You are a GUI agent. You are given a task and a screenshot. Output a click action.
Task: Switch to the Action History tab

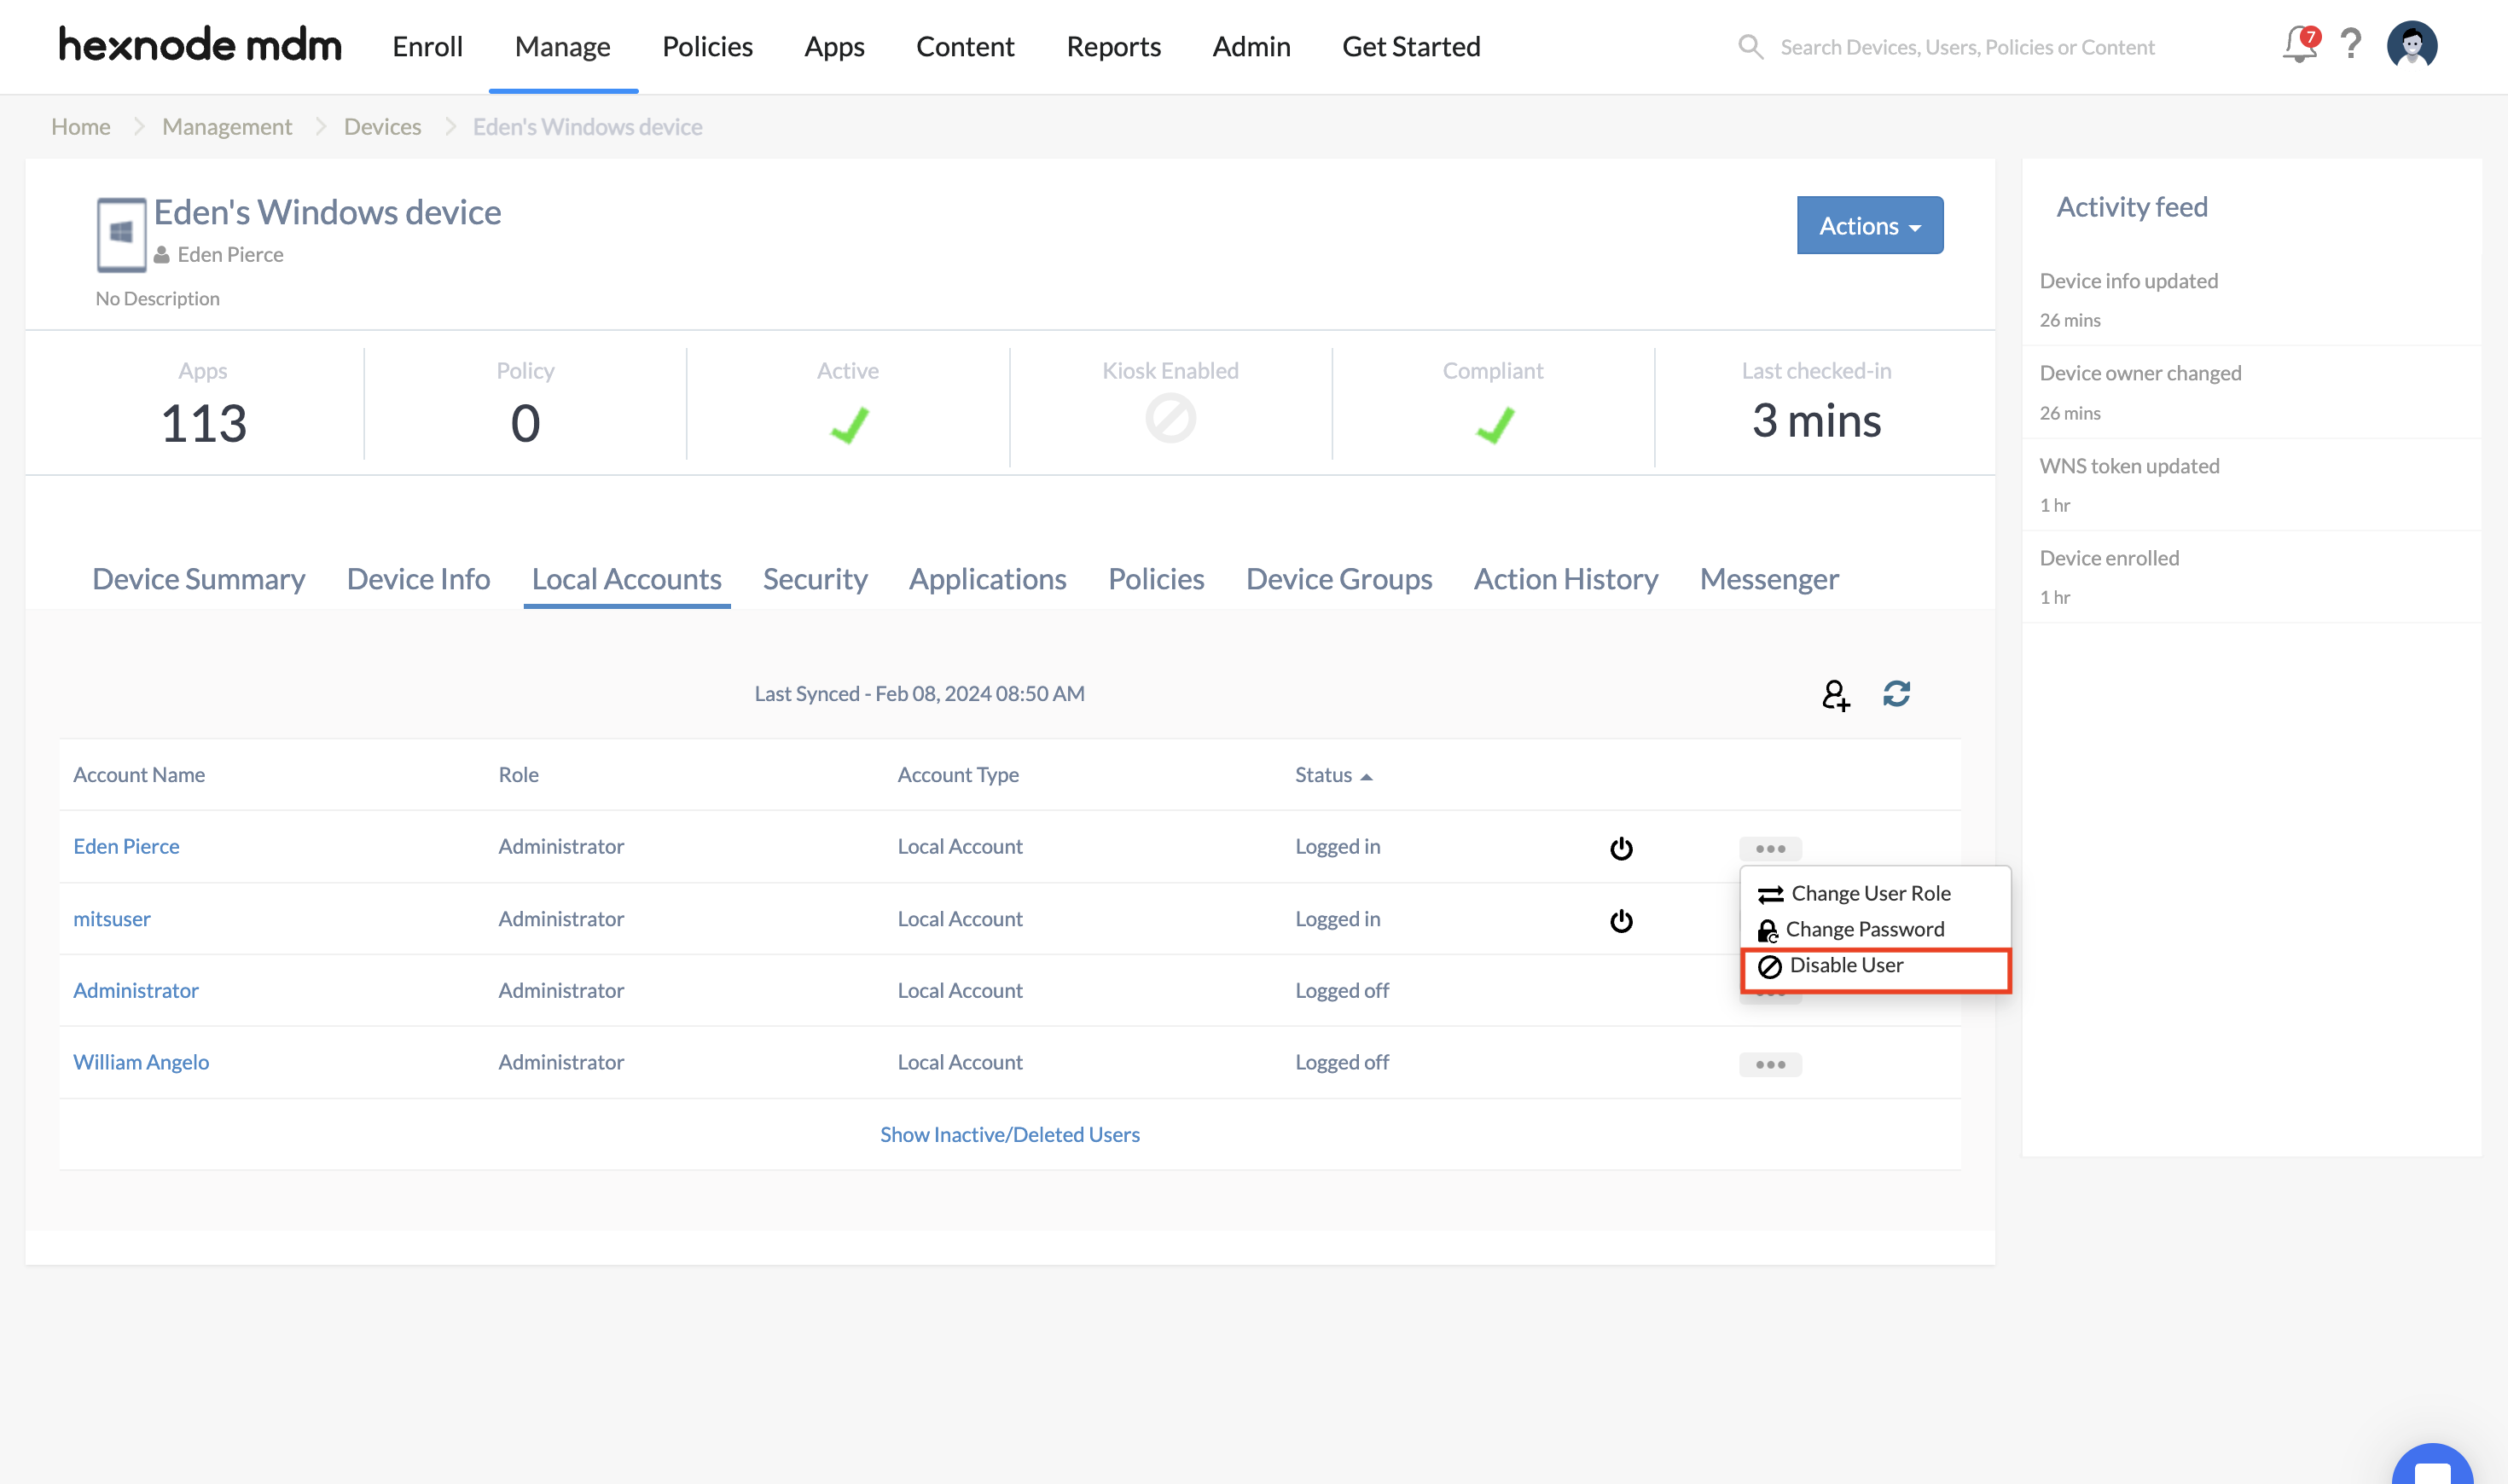coord(1566,579)
